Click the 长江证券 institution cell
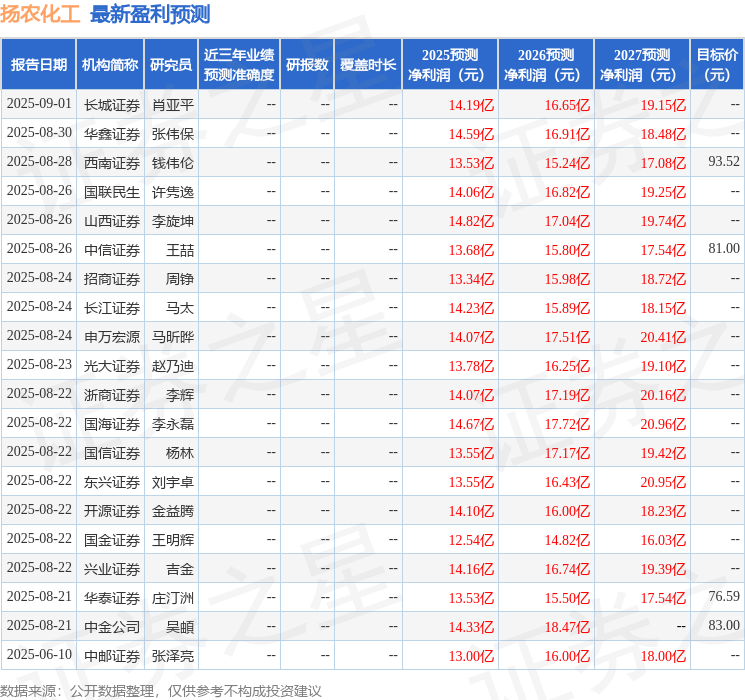 tap(112, 308)
